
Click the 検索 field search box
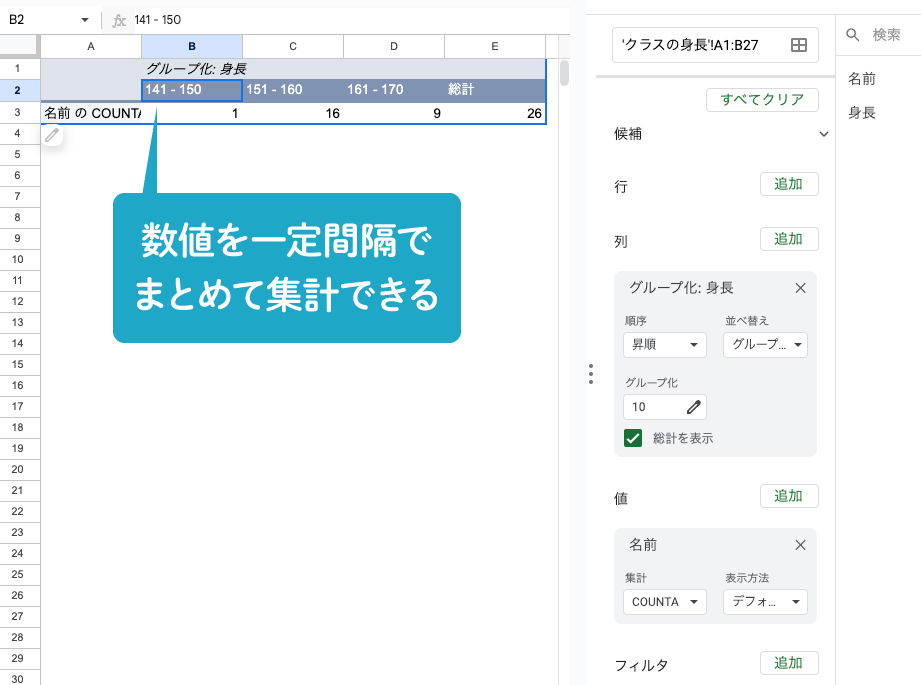(886, 35)
